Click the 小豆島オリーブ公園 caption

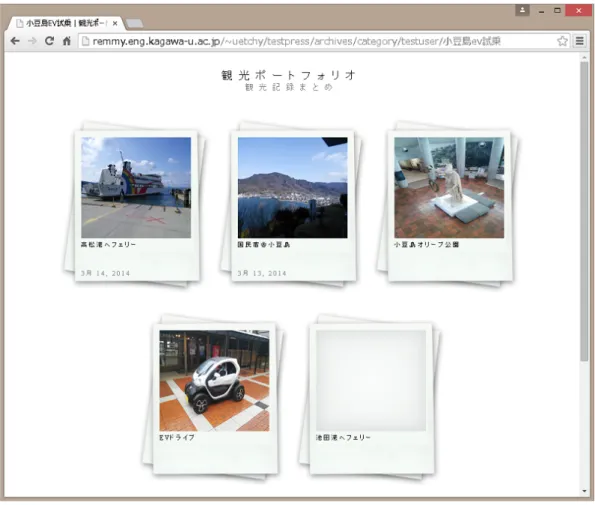pyautogui.click(x=427, y=245)
